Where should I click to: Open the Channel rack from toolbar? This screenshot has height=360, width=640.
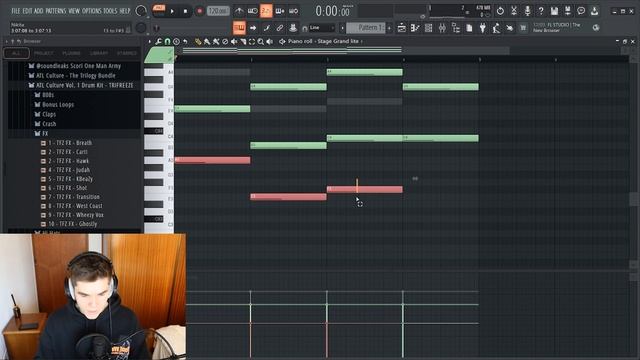pyautogui.click(x=429, y=28)
